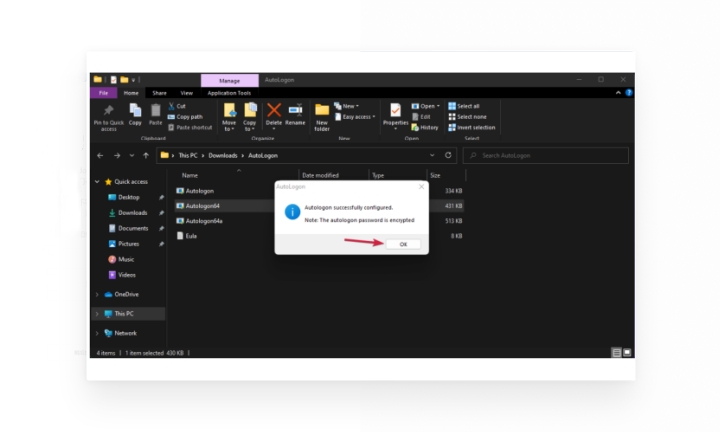The width and height of the screenshot is (720, 432).
Task: Go back with the Back arrow
Action: tap(100, 156)
